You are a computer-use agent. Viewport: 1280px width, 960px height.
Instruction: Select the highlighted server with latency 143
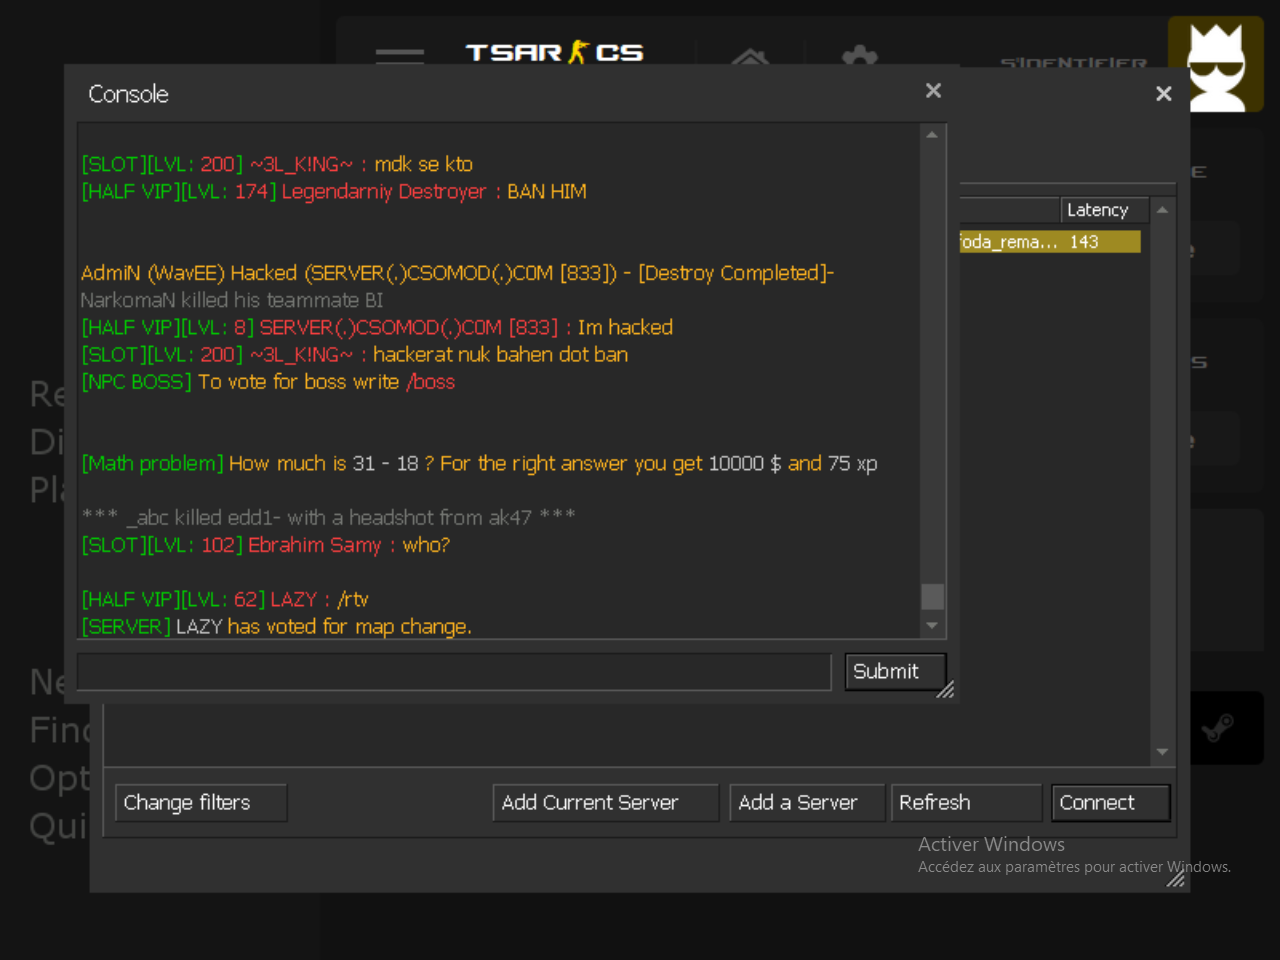click(1048, 242)
